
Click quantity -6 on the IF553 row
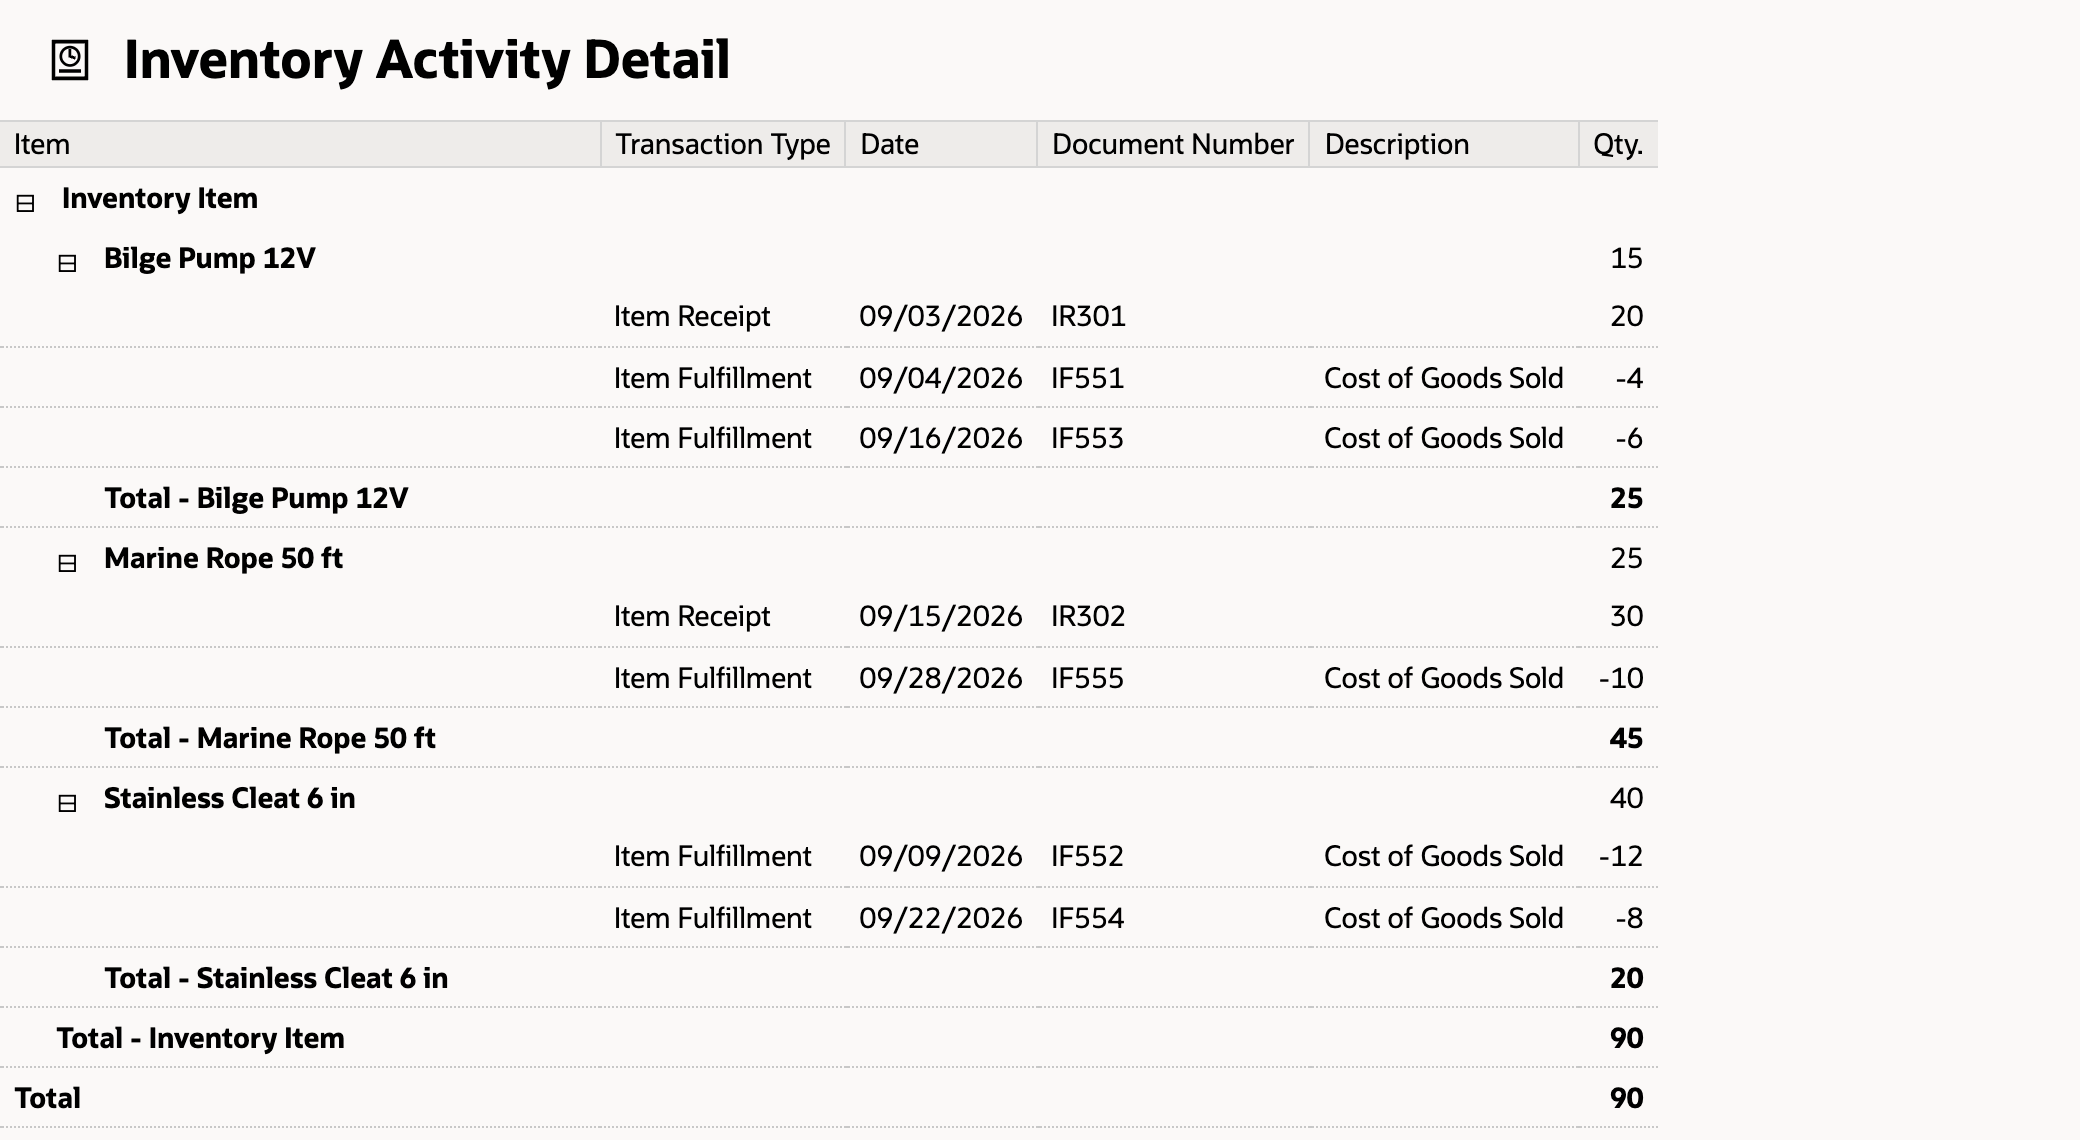(x=1629, y=438)
